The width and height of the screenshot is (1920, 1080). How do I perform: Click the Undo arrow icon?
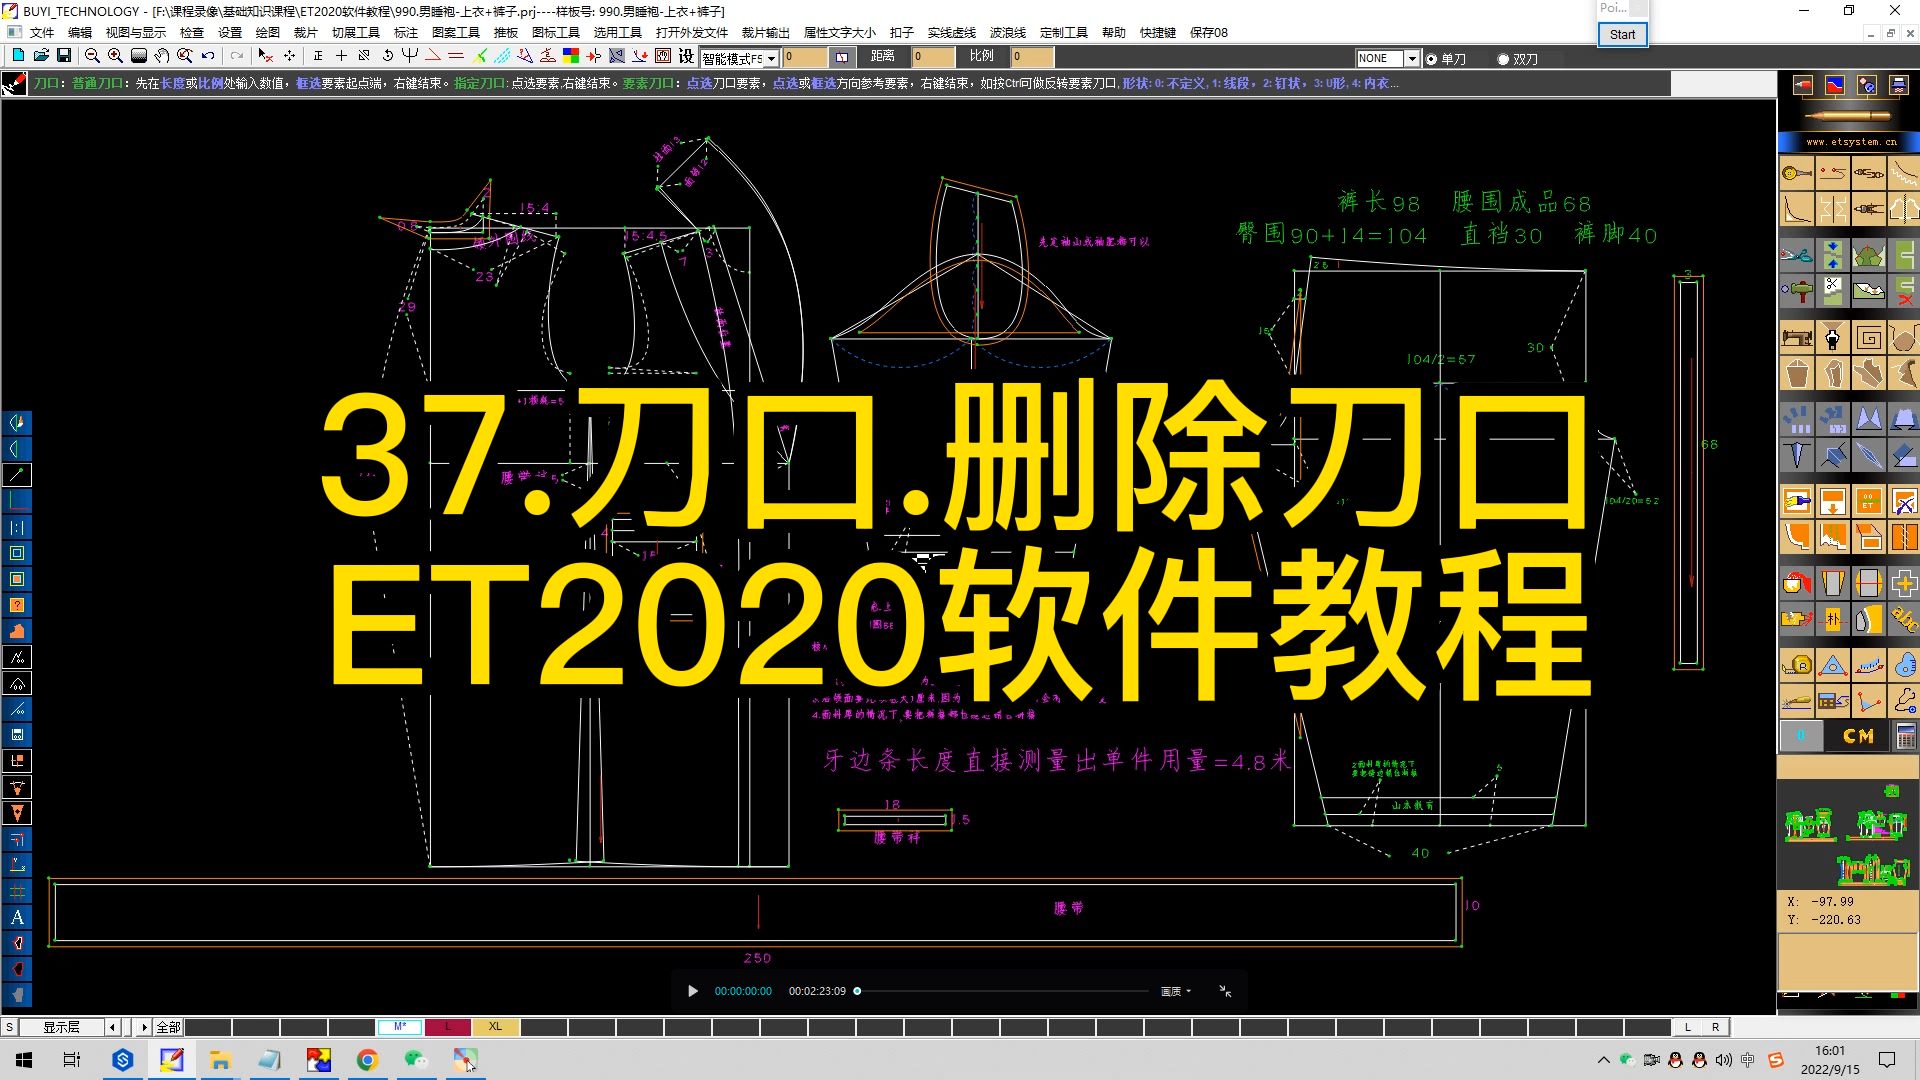[x=208, y=56]
